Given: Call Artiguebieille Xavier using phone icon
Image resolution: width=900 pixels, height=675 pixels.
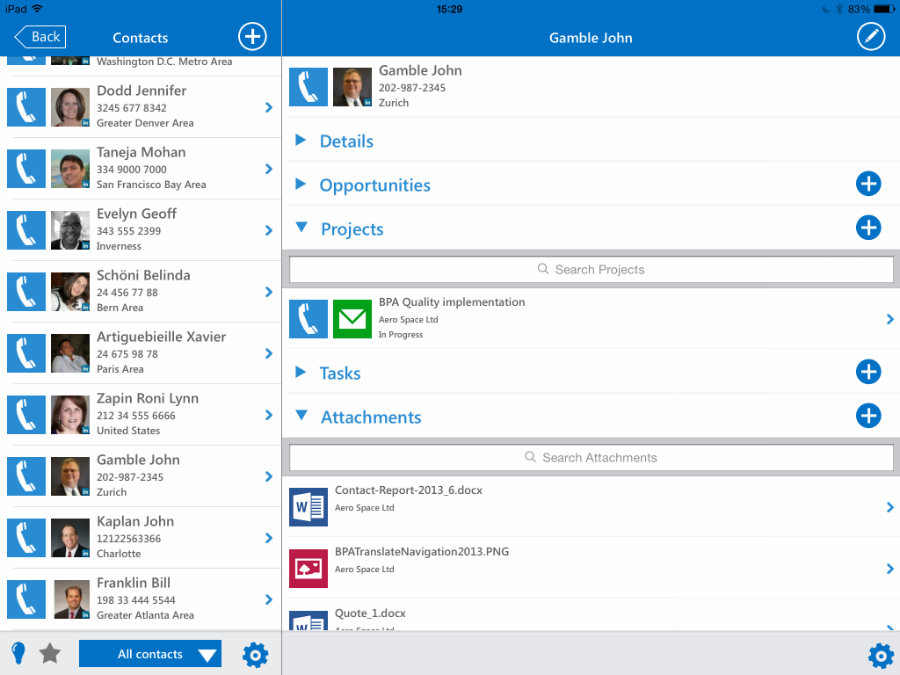Looking at the screenshot, I should click(x=26, y=353).
